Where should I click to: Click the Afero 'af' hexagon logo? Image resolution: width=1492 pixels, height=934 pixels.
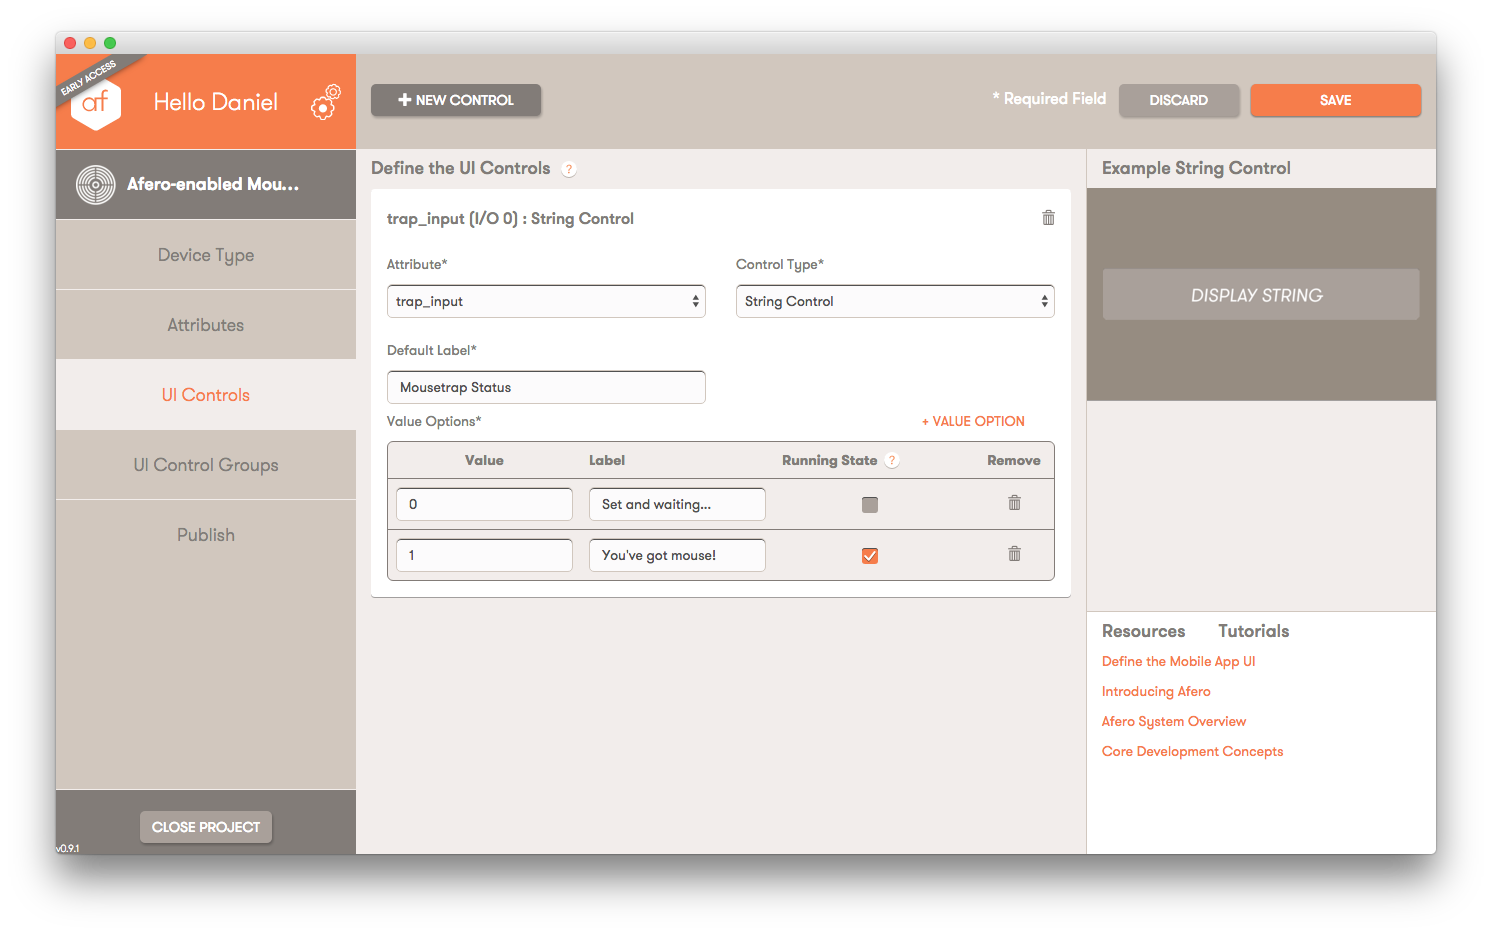pyautogui.click(x=96, y=103)
